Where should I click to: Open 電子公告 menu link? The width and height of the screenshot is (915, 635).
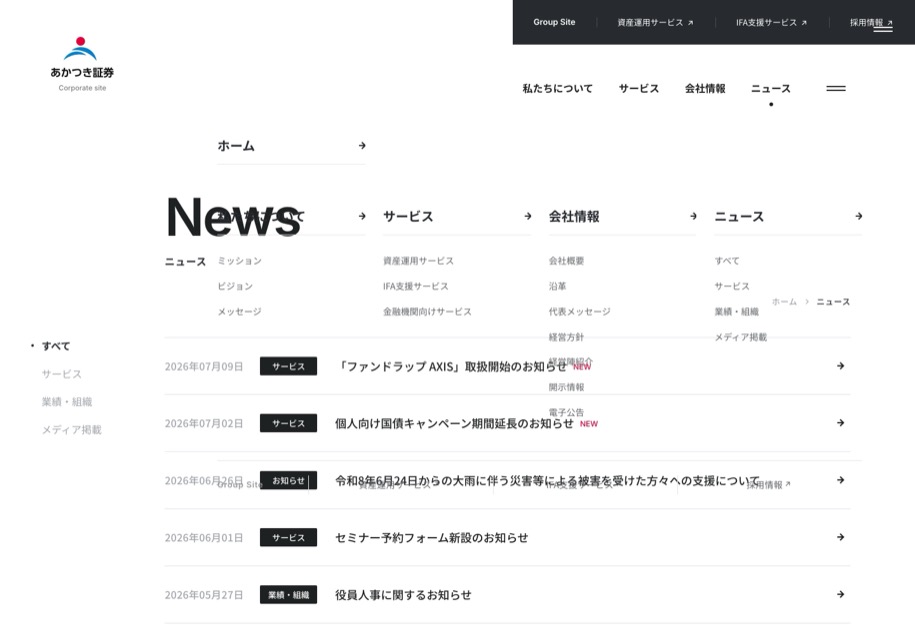tap(566, 412)
